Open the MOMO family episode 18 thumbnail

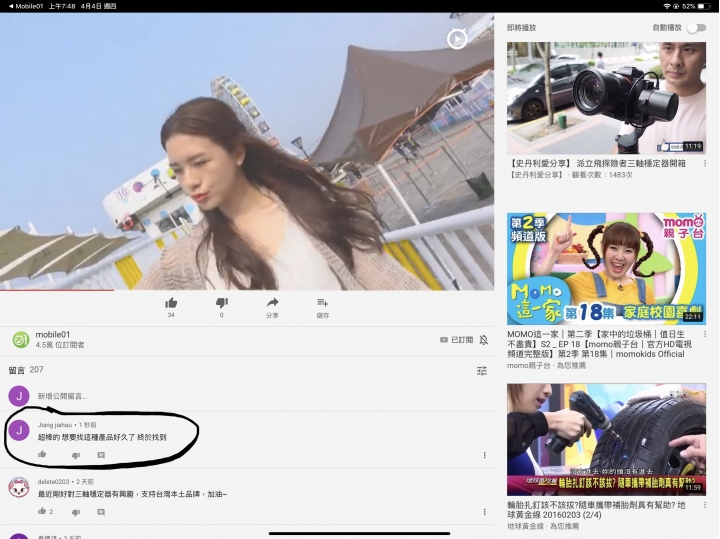tap(606, 269)
